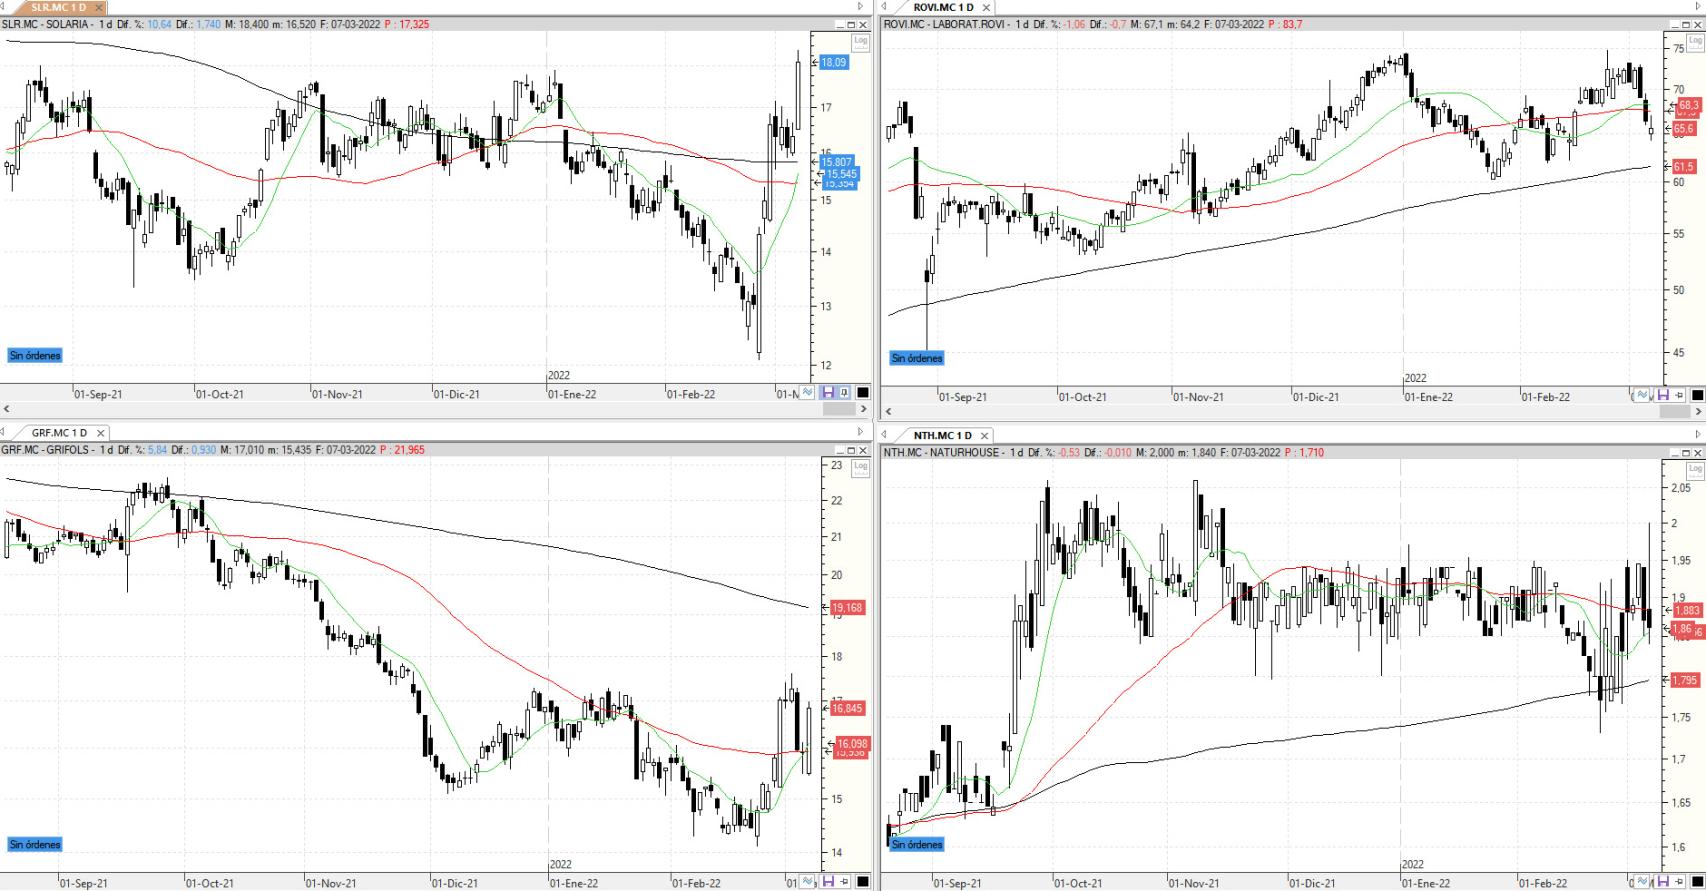Open indicators icon in the NATURHOUSE chart
The height and width of the screenshot is (891, 1706).
[1642, 882]
